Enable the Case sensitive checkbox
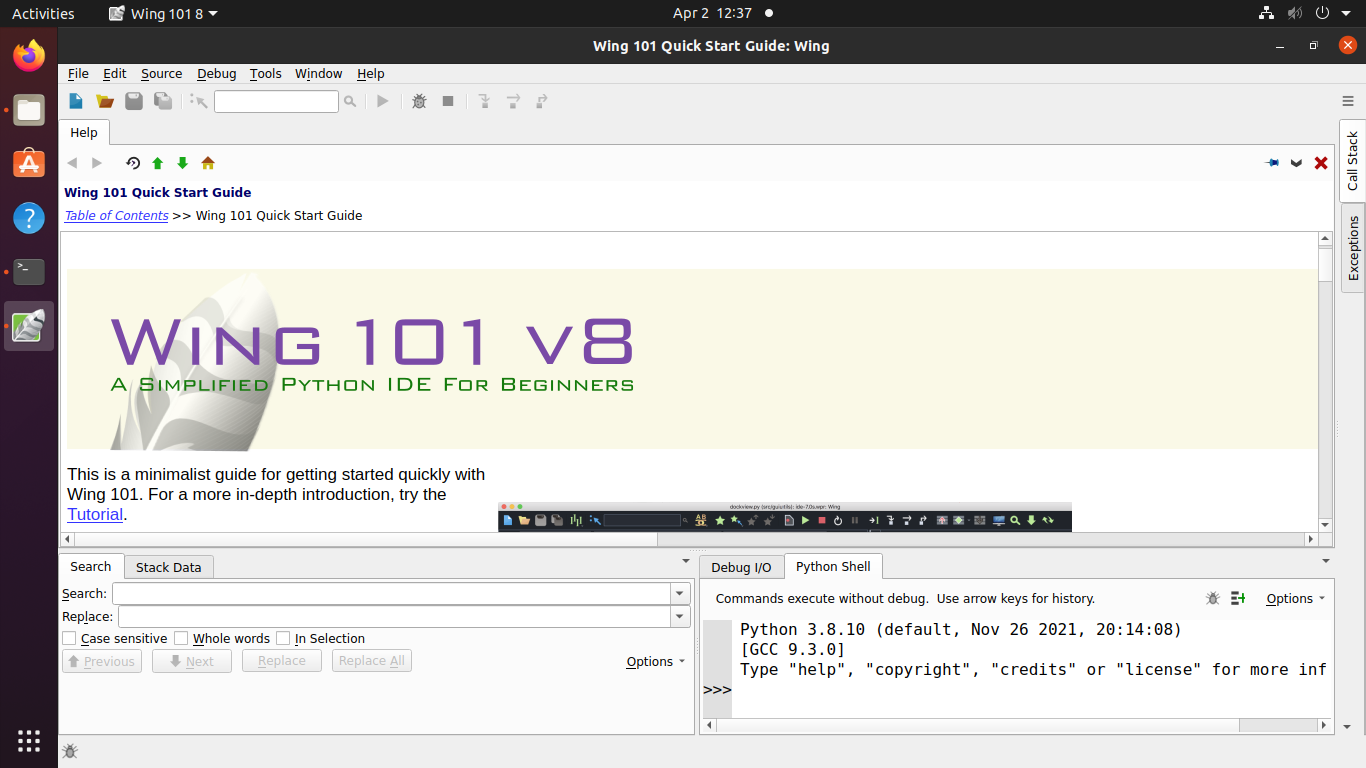 click(x=69, y=638)
